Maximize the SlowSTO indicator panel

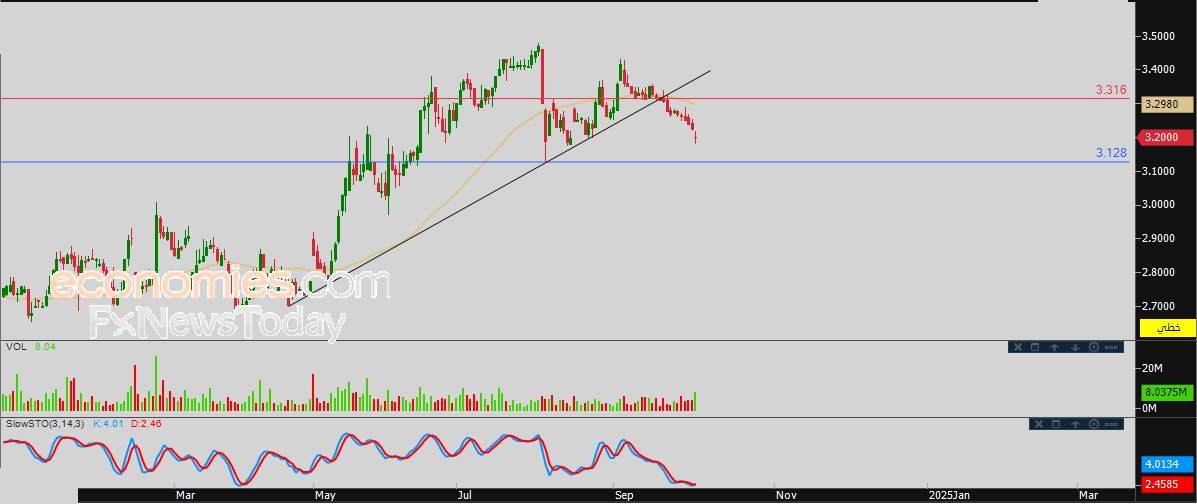(x=1057, y=424)
